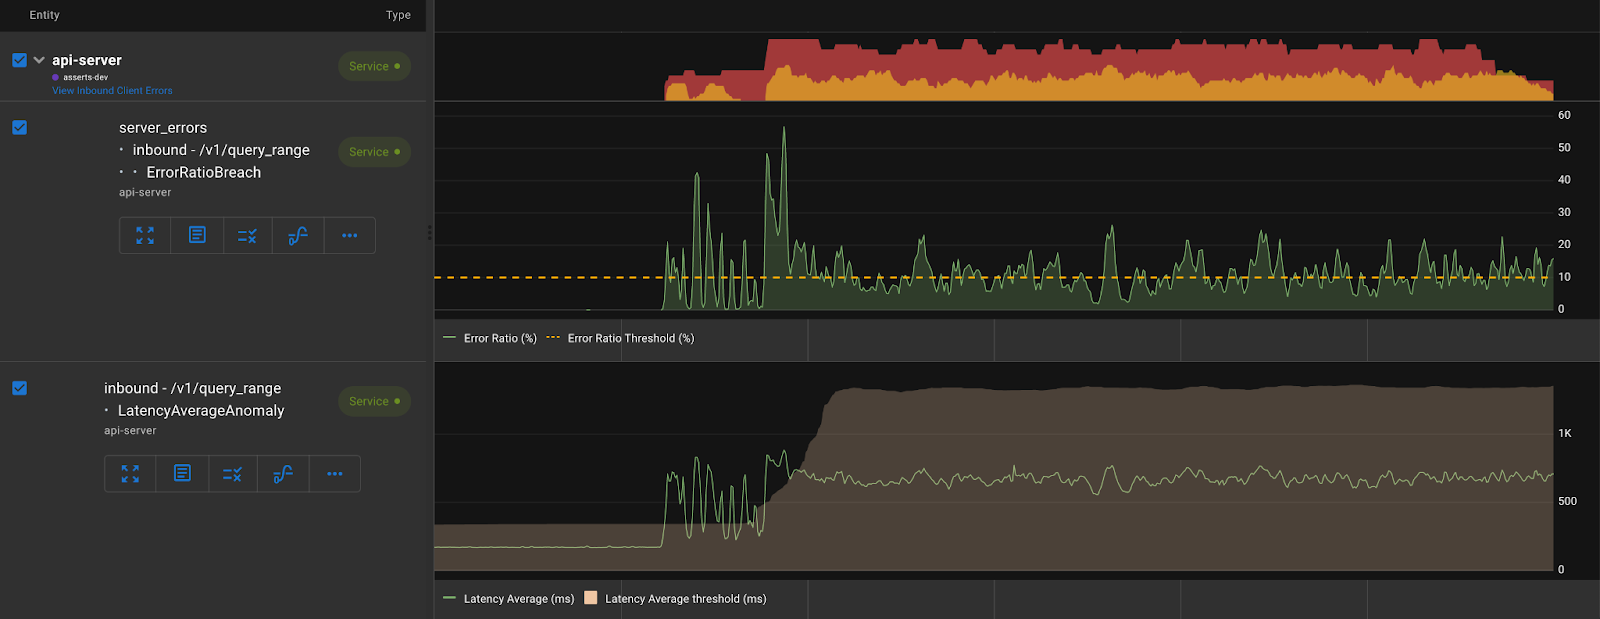
Task: Uncheck the LatencyAverageAnomaly row checkbox
Action: coord(19,388)
